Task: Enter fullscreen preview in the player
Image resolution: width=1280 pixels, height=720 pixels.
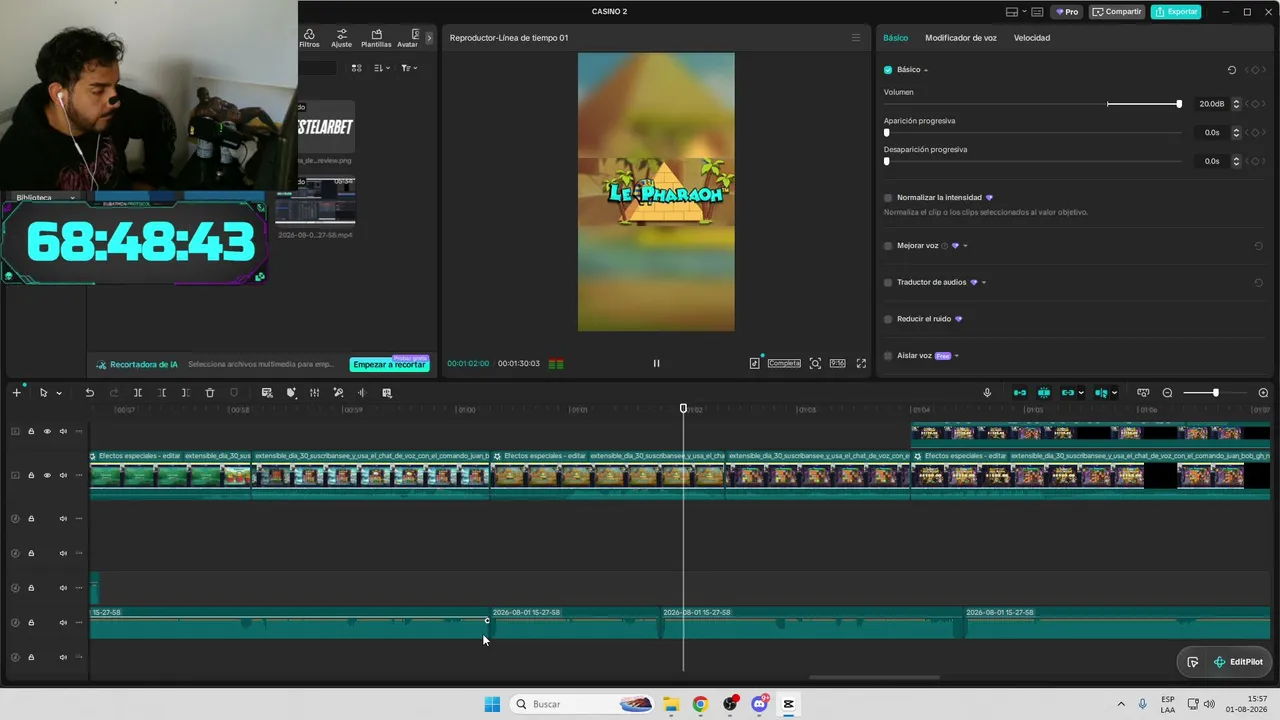Action: coord(861,363)
